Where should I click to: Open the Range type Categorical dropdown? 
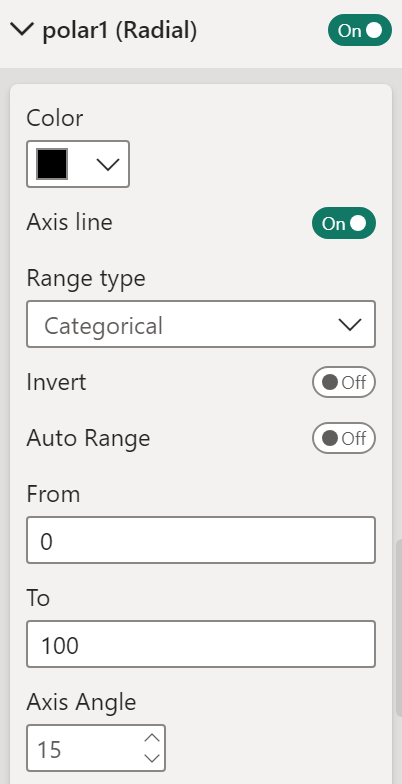pos(201,324)
